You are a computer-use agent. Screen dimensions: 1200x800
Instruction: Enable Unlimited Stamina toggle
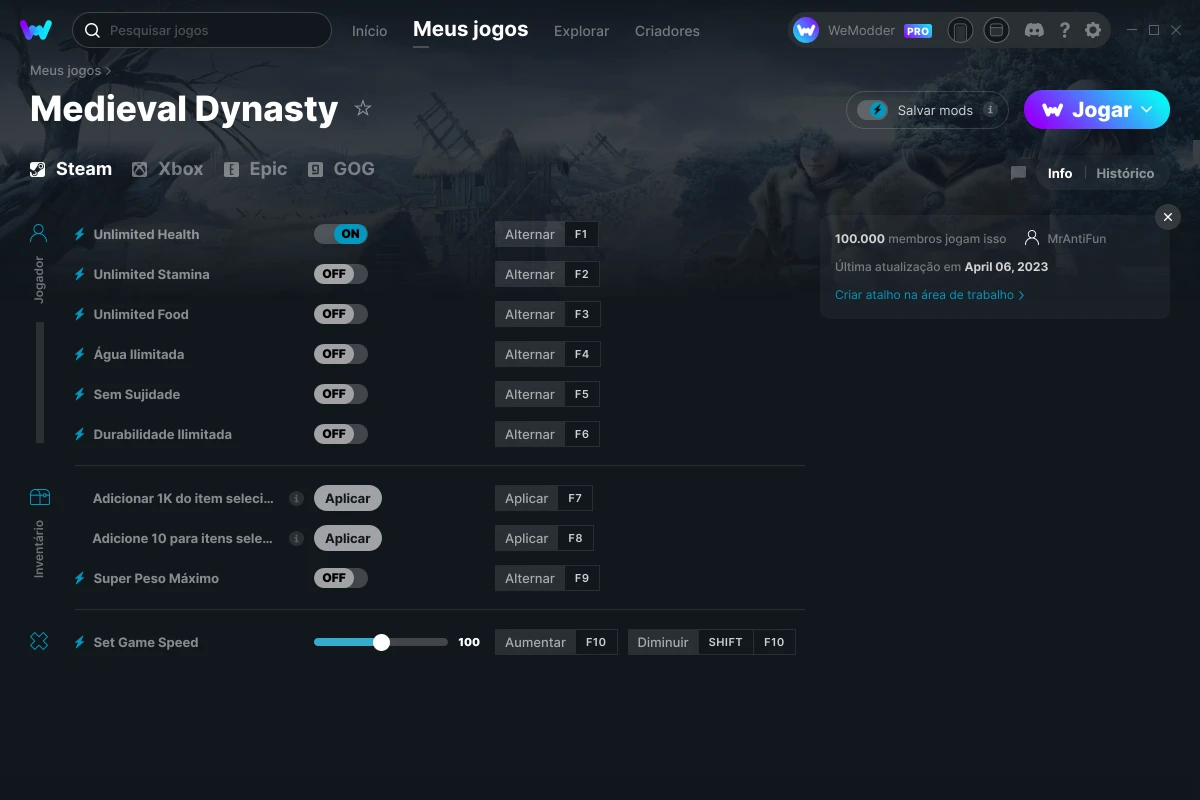pyautogui.click(x=341, y=274)
